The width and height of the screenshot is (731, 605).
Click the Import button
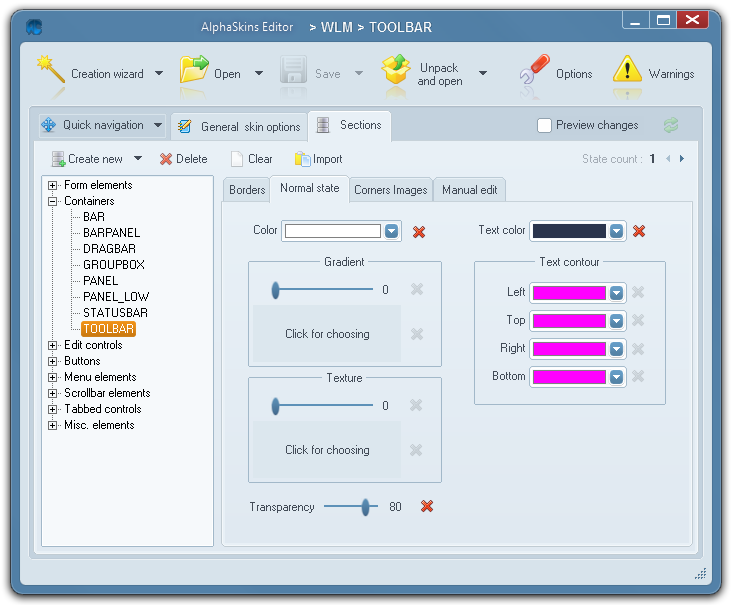[x=318, y=159]
